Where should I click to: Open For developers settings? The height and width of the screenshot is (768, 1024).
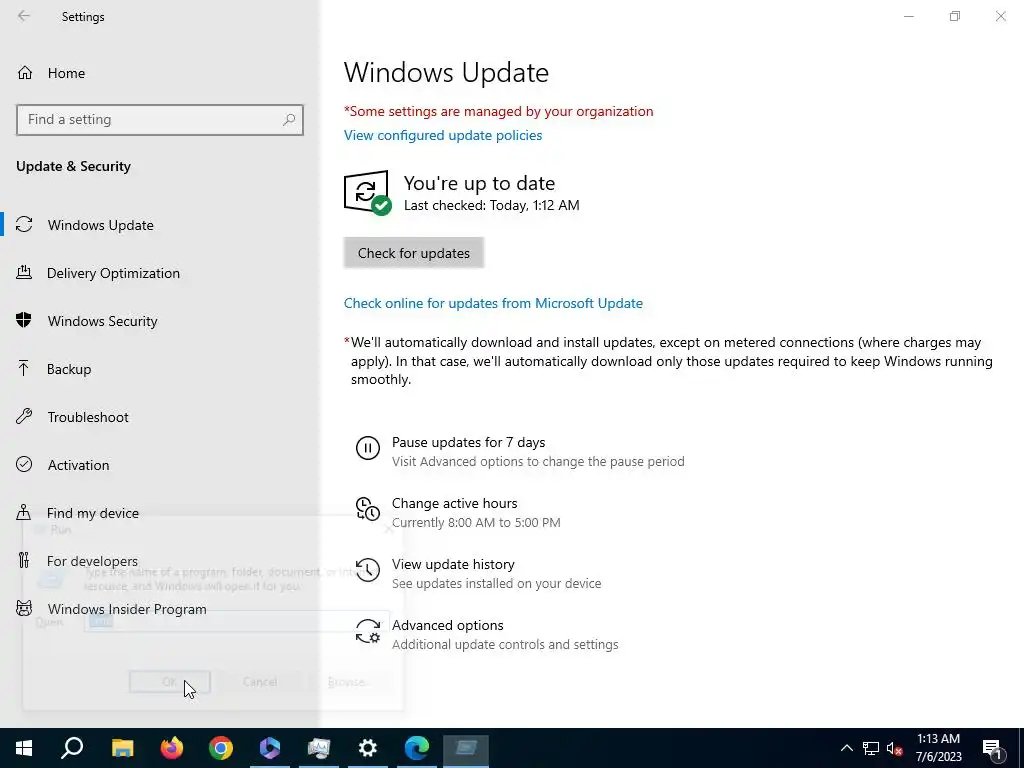coord(92,561)
